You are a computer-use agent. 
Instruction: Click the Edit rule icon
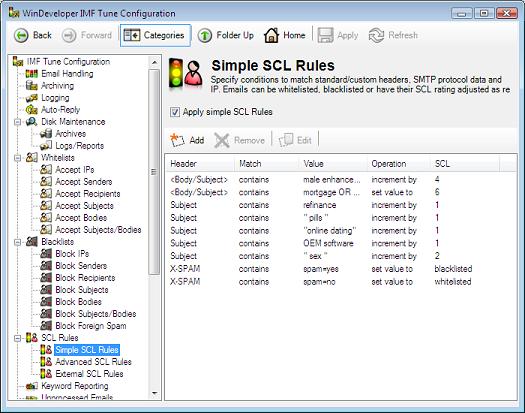pyautogui.click(x=286, y=140)
